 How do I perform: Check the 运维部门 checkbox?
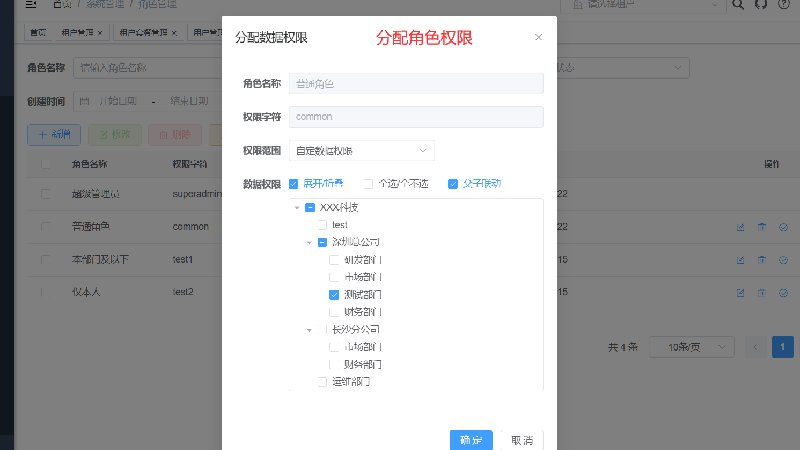(322, 382)
